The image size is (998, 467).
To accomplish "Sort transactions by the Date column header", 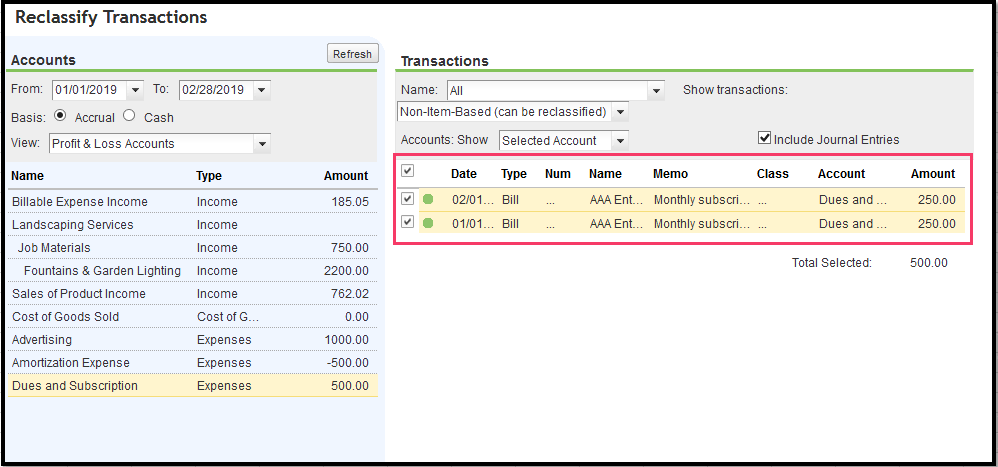I will [x=464, y=174].
